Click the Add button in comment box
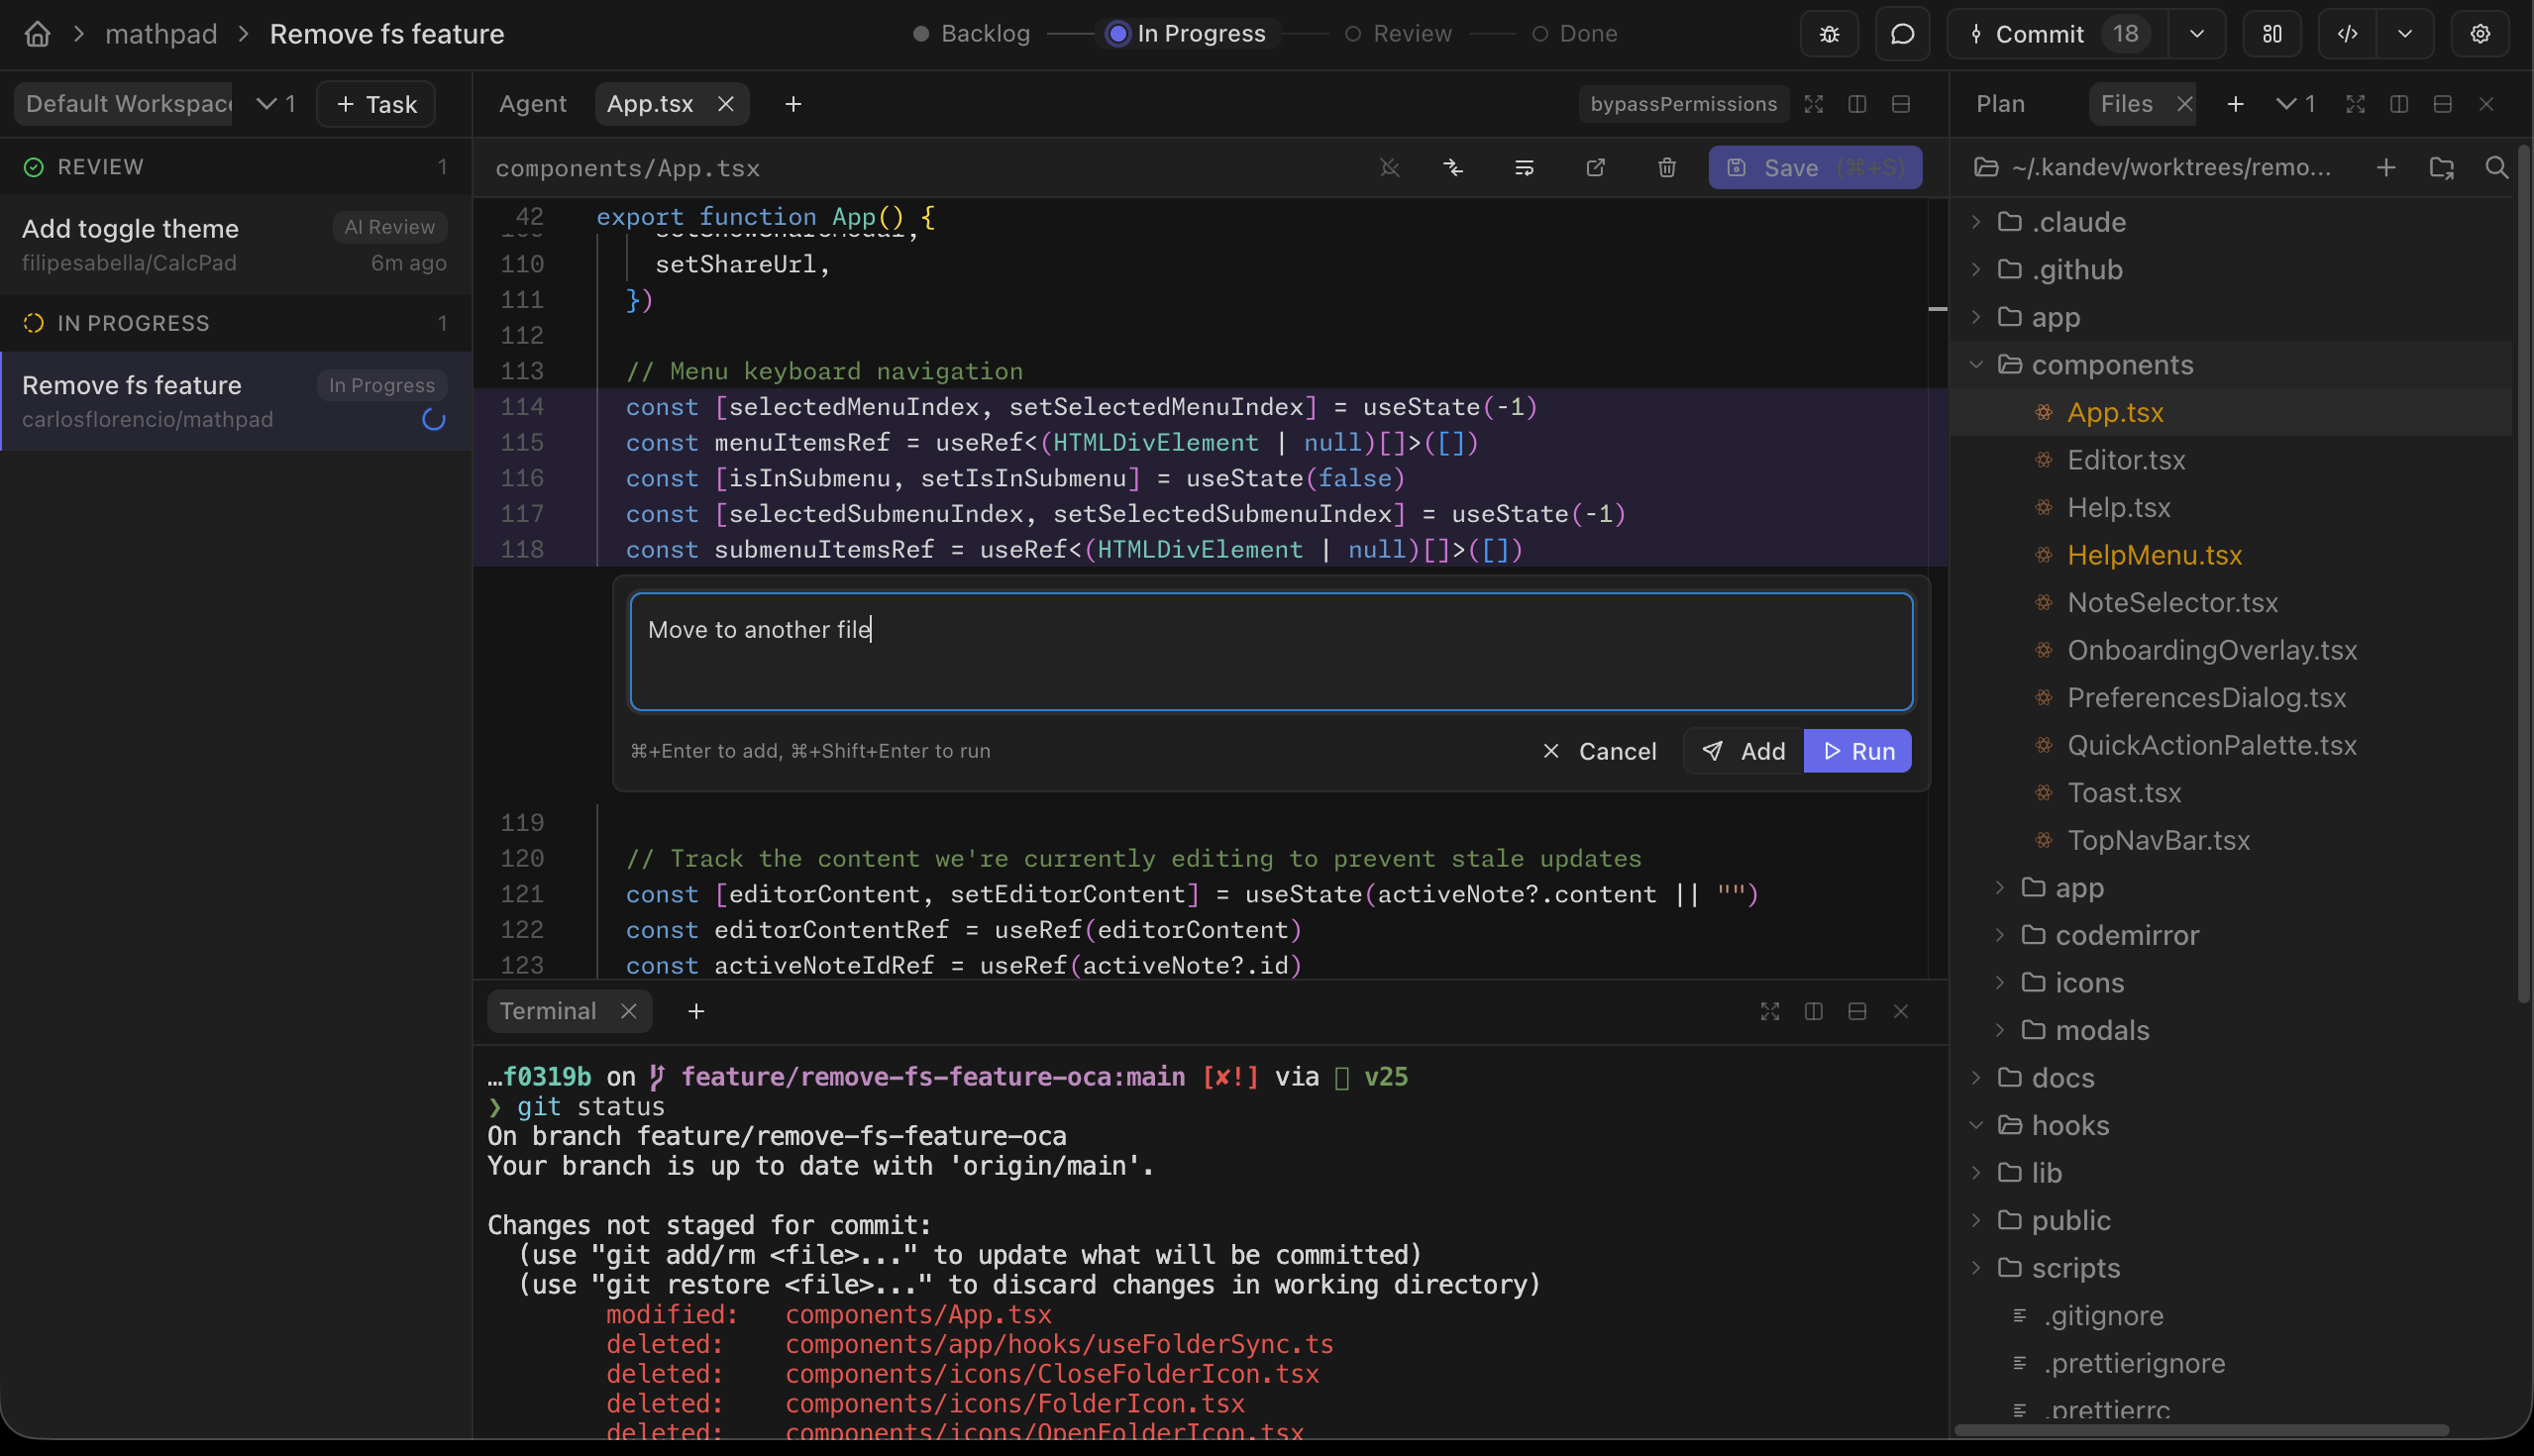This screenshot has height=1456, width=2534. (1743, 751)
